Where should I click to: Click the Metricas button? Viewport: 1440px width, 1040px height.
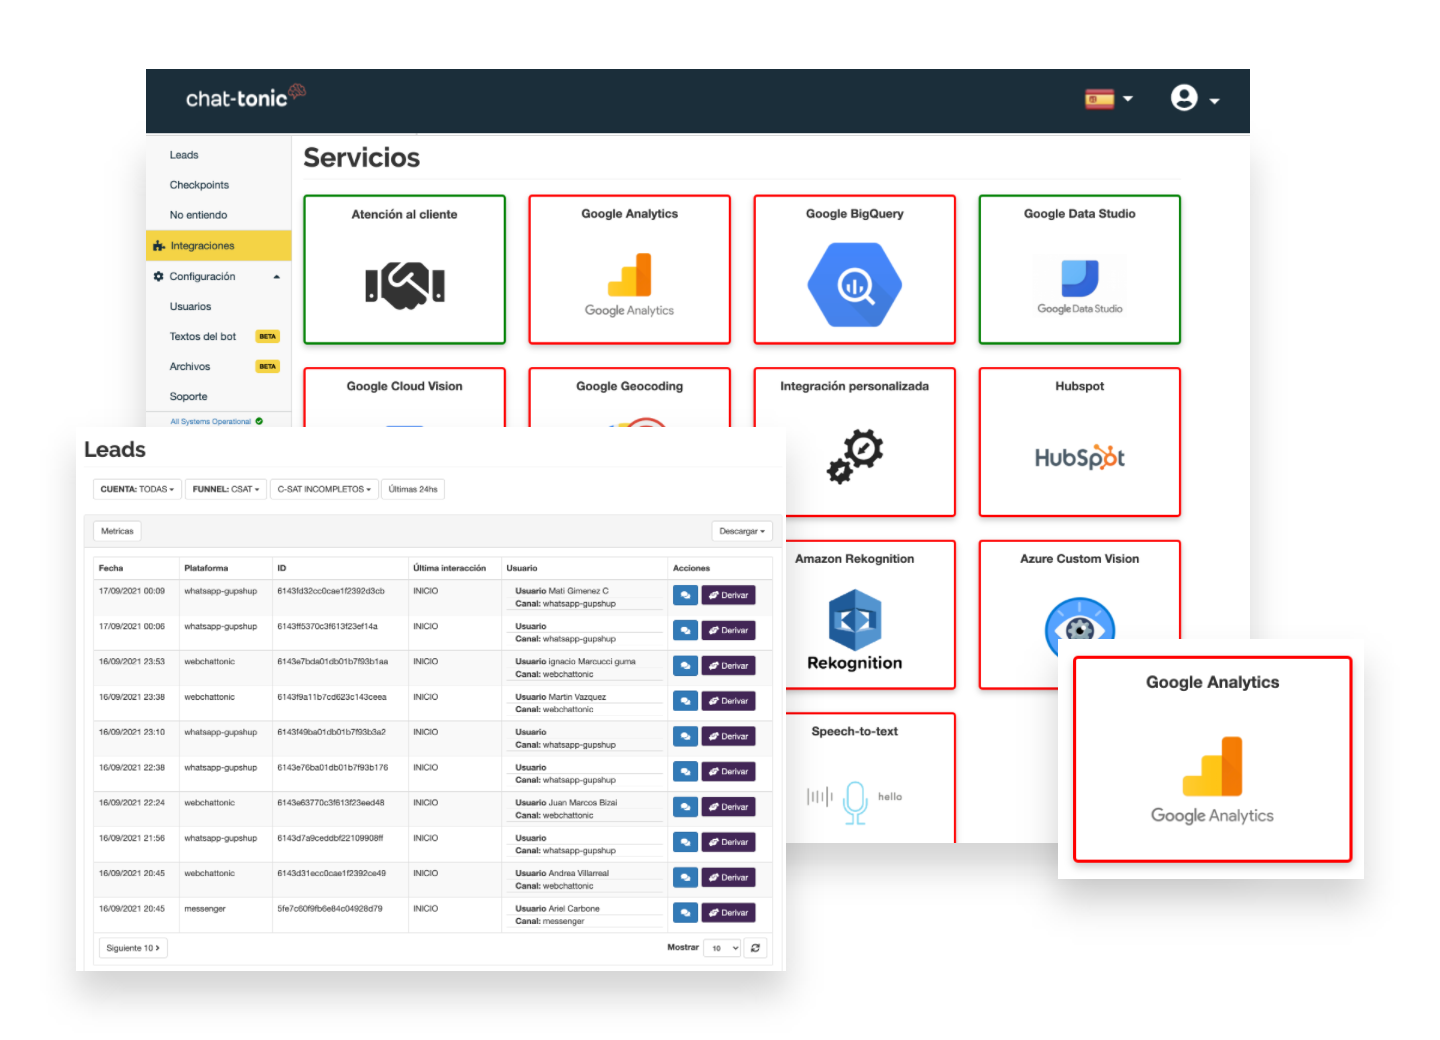tap(117, 531)
